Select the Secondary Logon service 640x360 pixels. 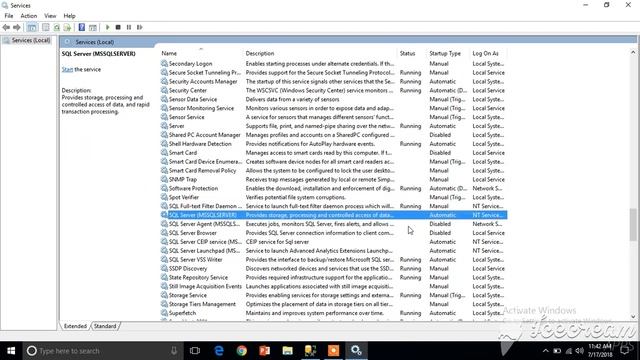point(333,64)
